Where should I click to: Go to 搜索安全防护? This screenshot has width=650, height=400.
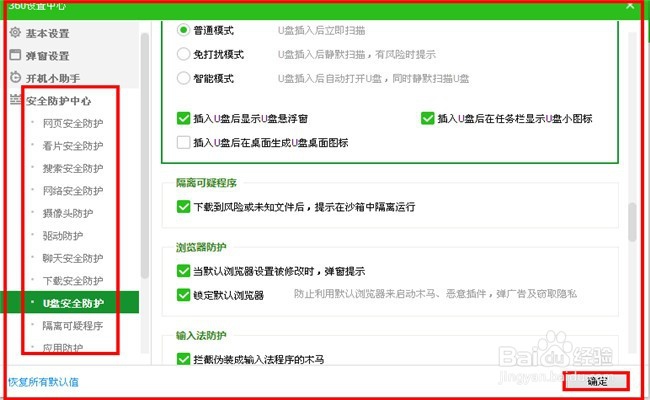point(73,168)
